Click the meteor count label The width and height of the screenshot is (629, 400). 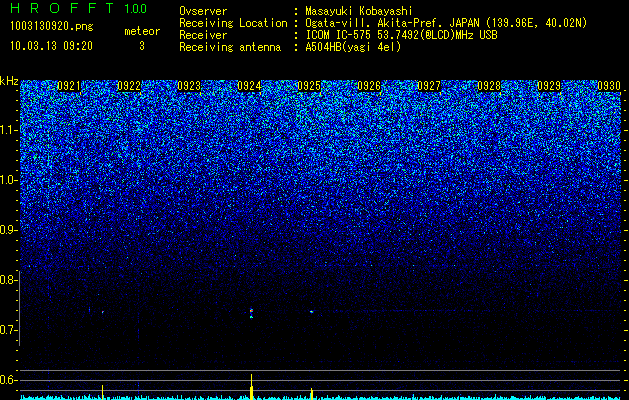point(142,31)
